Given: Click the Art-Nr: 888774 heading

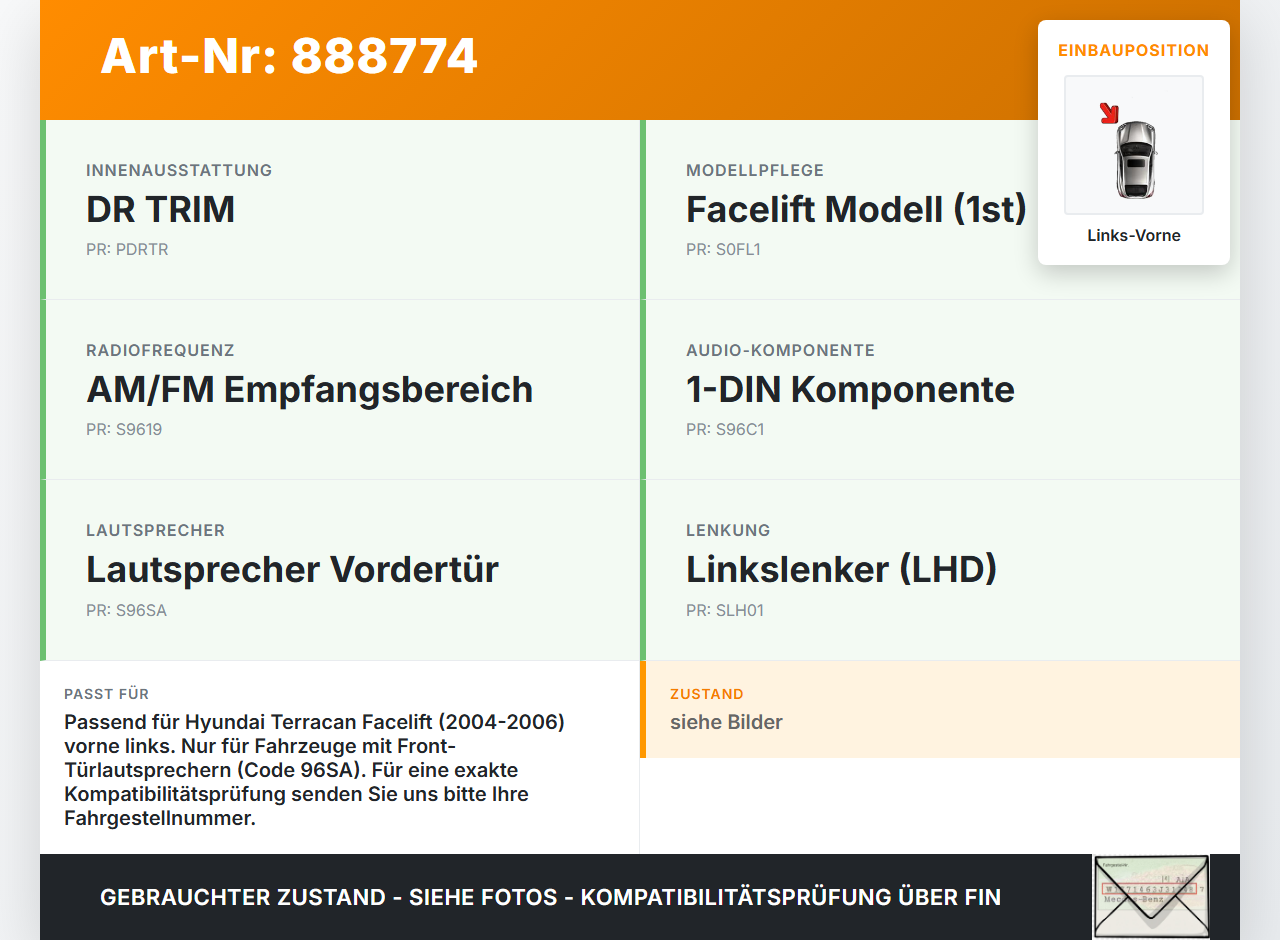Looking at the screenshot, I should click(x=289, y=56).
